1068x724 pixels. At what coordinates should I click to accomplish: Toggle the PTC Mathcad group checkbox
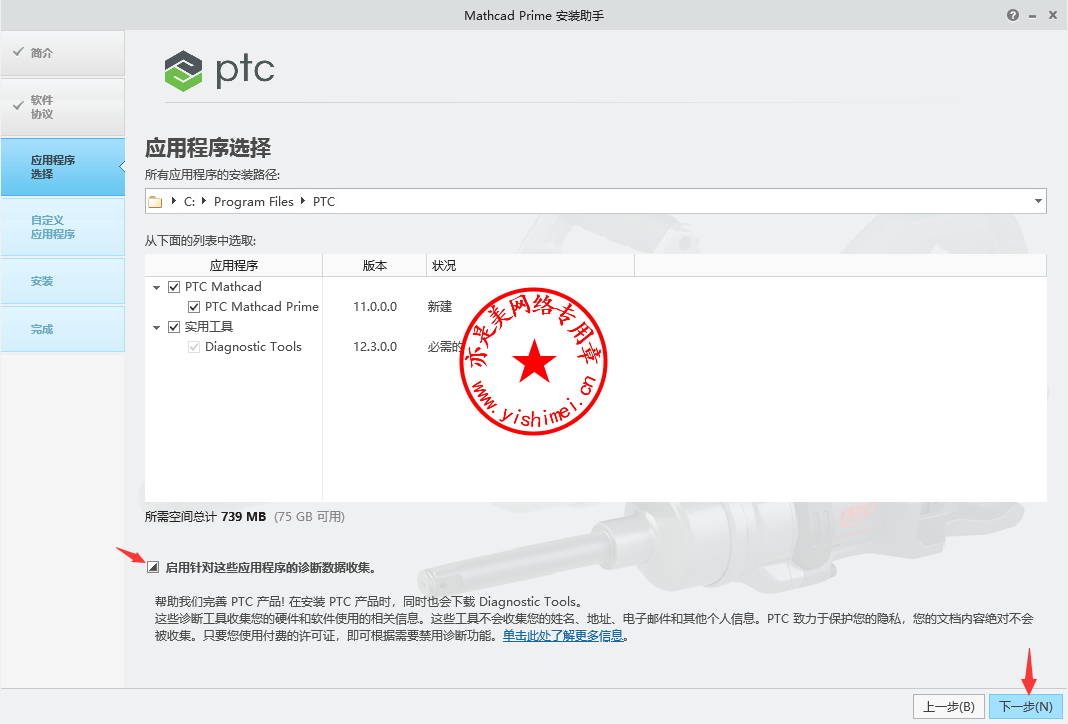click(174, 287)
